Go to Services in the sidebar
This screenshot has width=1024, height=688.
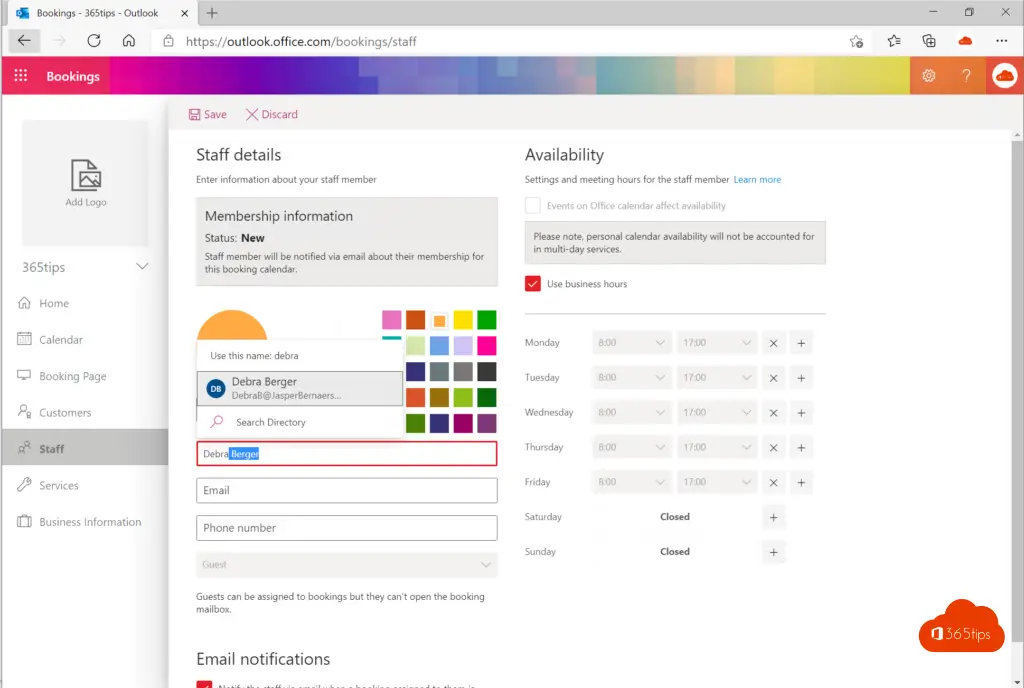58,486
